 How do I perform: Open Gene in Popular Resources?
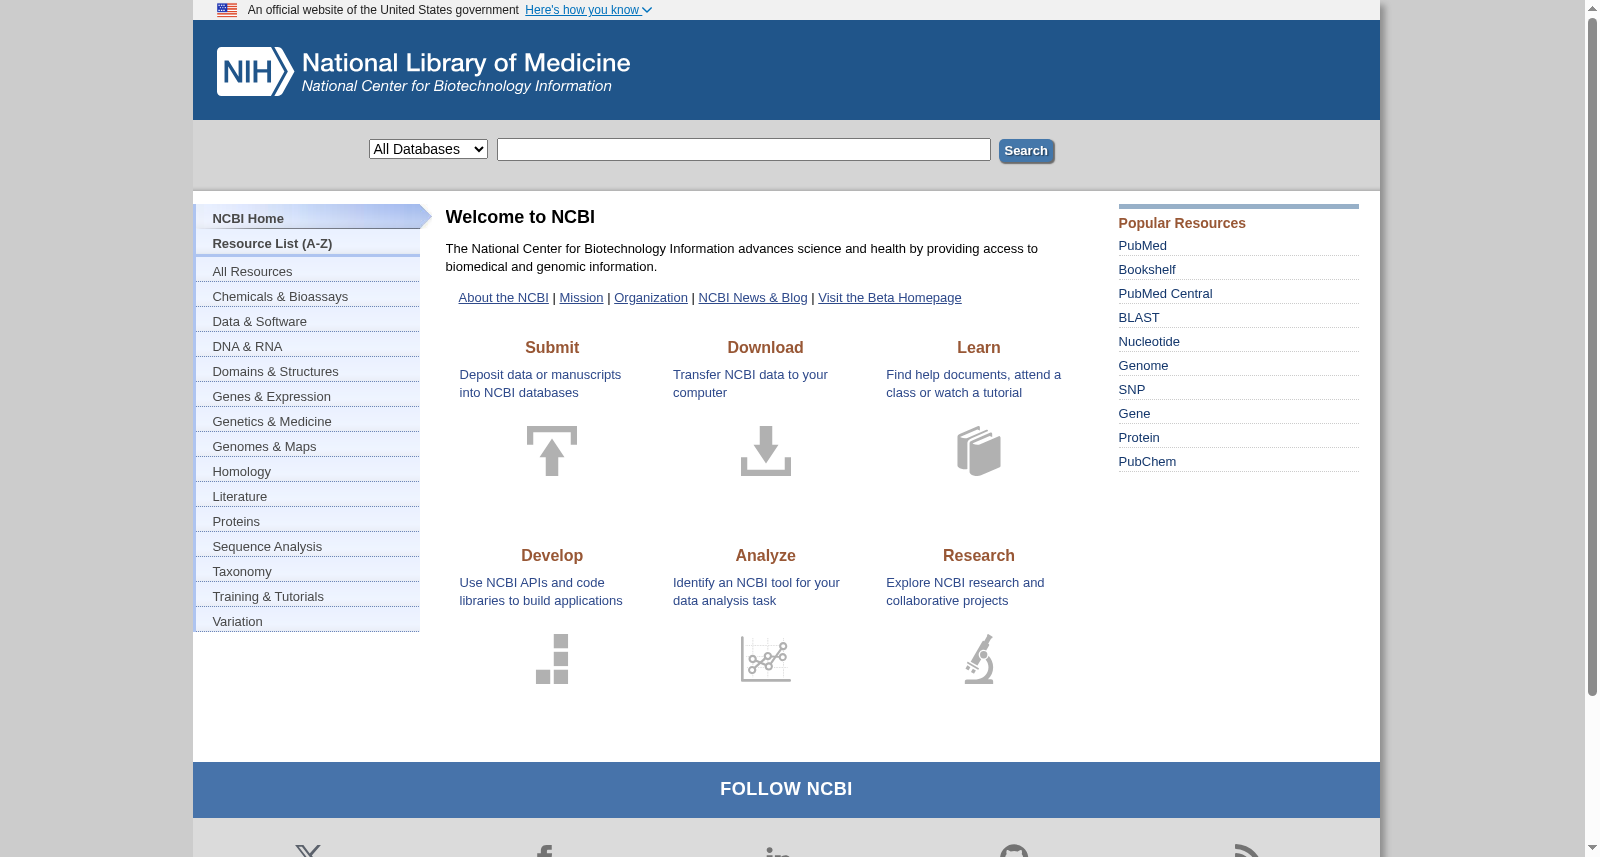pyautogui.click(x=1134, y=414)
